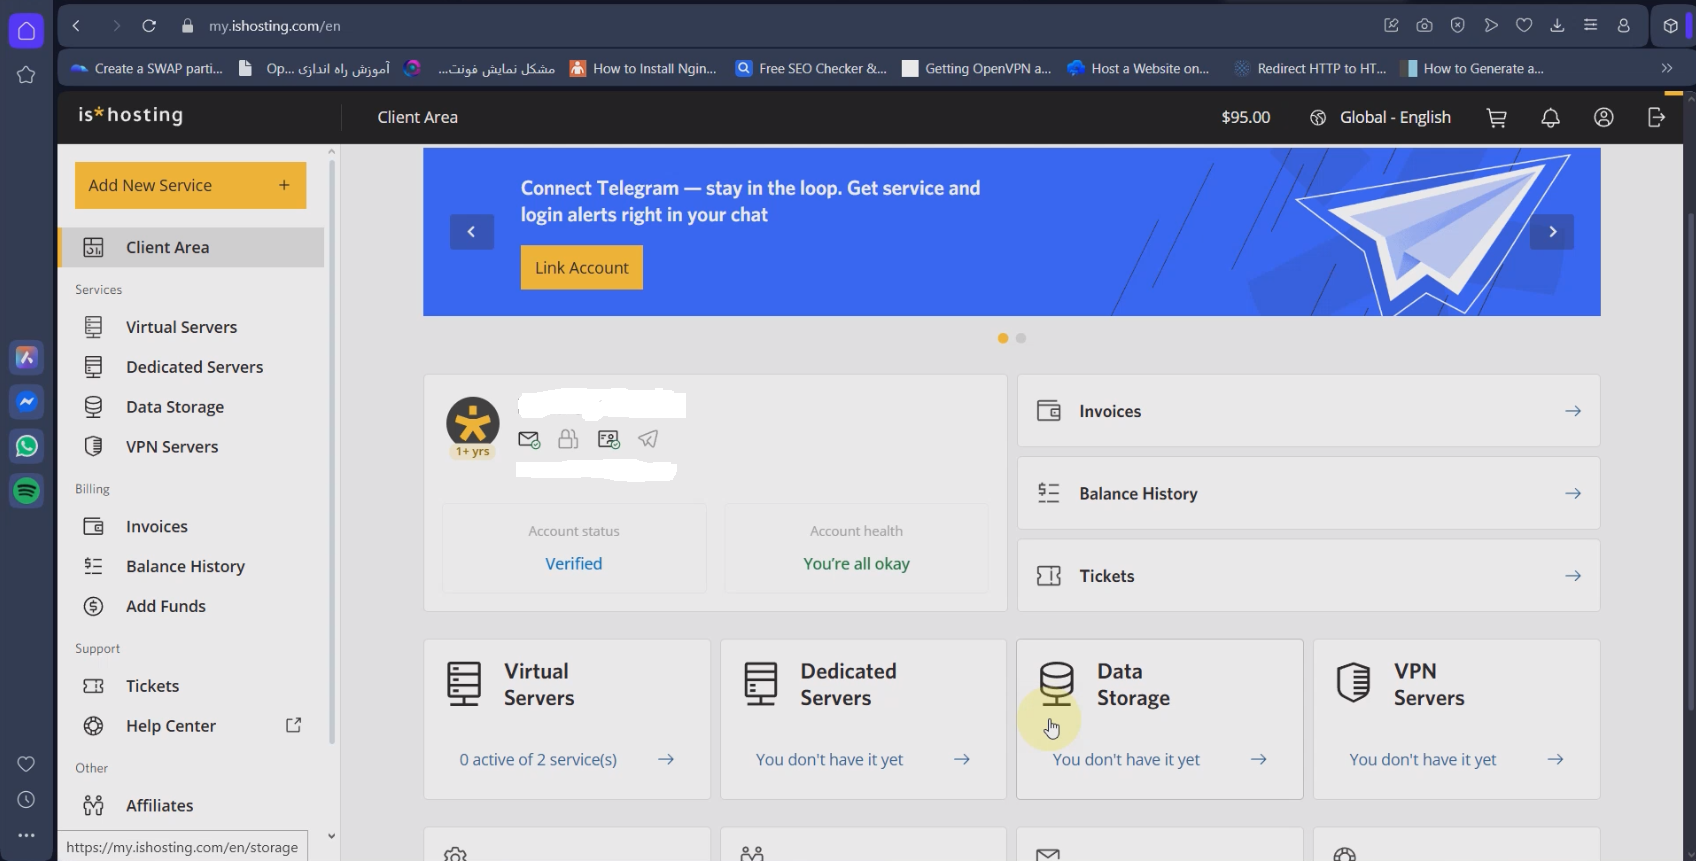This screenshot has width=1696, height=861.
Task: Click the browser reload icon
Action: point(149,26)
